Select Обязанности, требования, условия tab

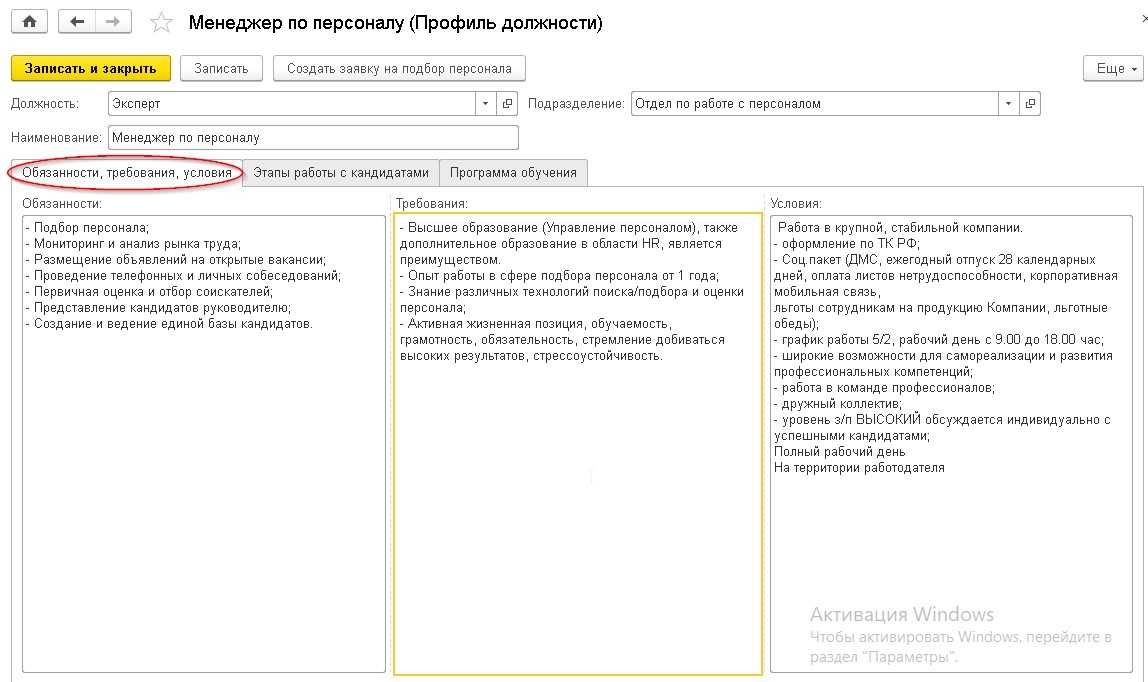click(x=127, y=172)
